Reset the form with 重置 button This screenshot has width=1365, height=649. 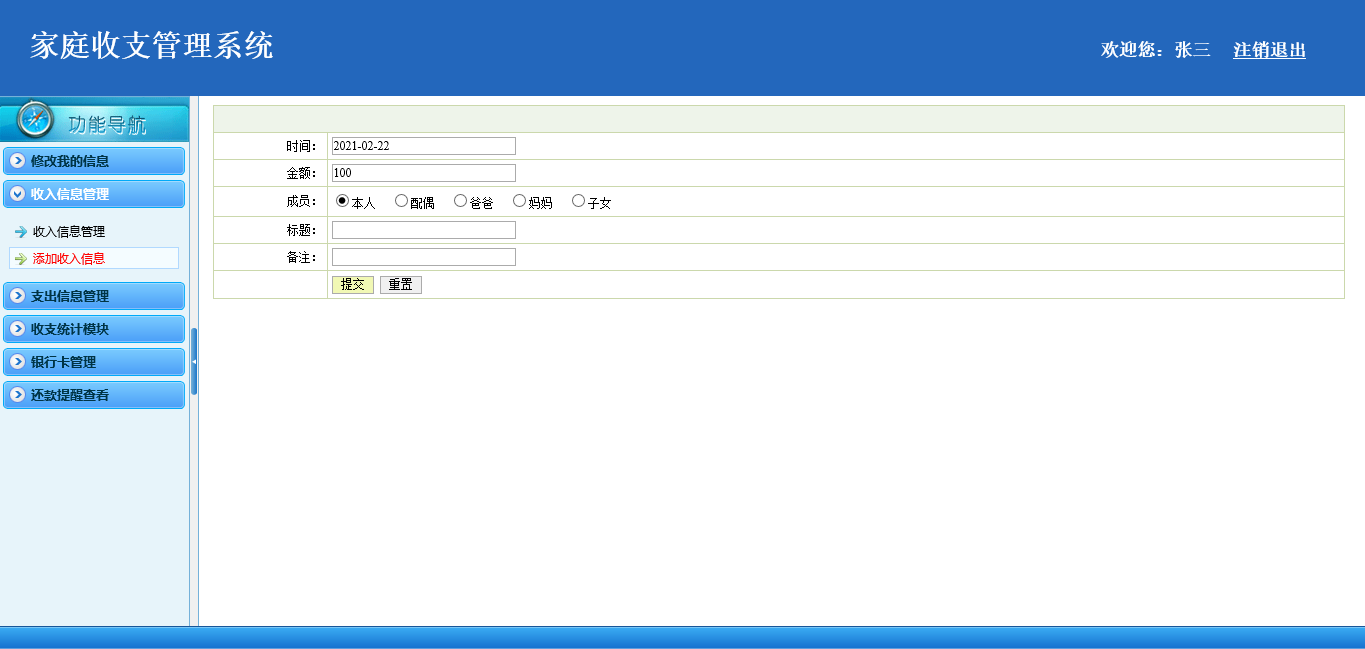pyautogui.click(x=401, y=285)
